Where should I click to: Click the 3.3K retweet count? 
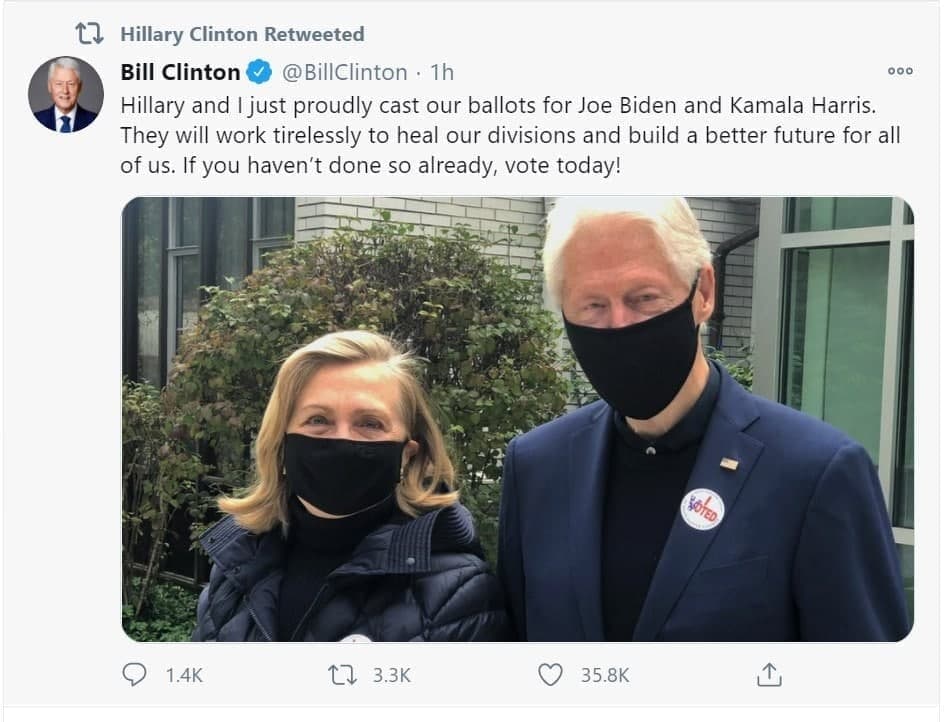(391, 676)
